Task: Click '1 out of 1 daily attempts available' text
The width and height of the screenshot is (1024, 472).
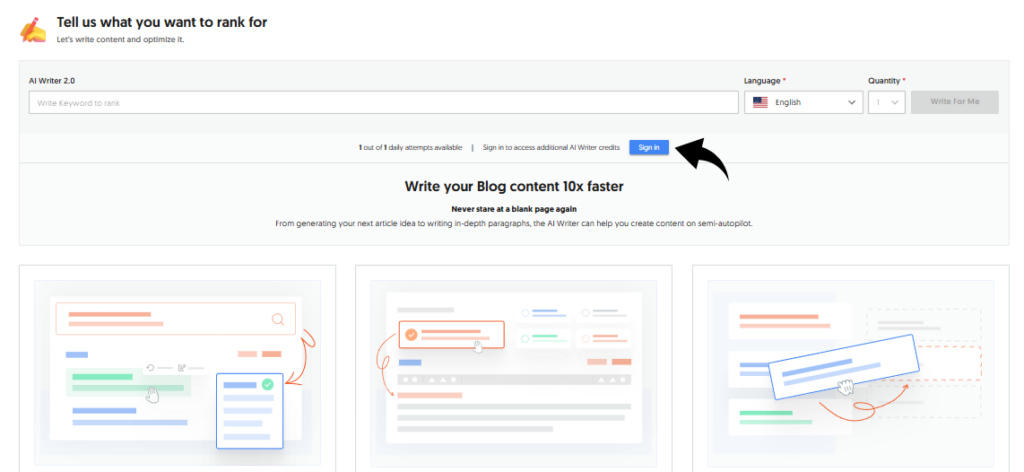Action: click(410, 148)
